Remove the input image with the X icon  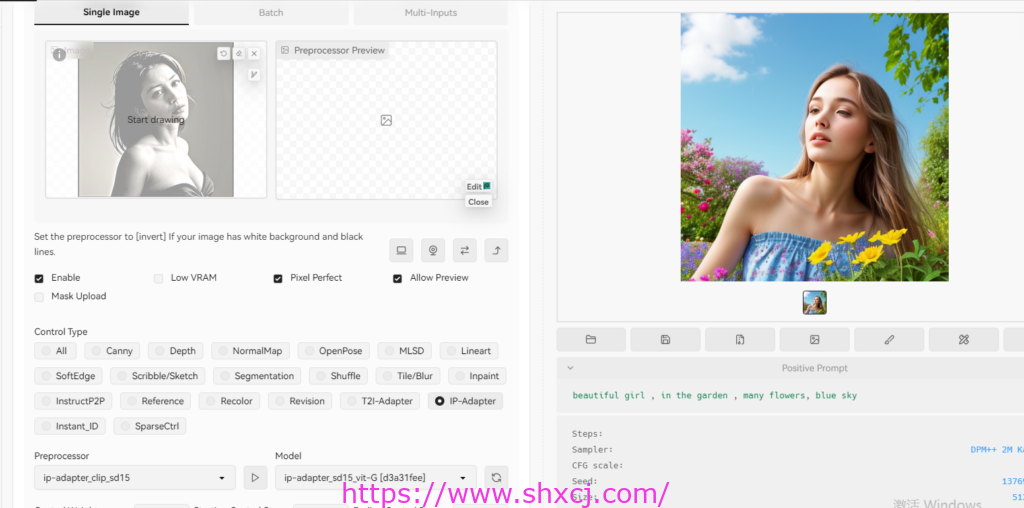tap(254, 54)
